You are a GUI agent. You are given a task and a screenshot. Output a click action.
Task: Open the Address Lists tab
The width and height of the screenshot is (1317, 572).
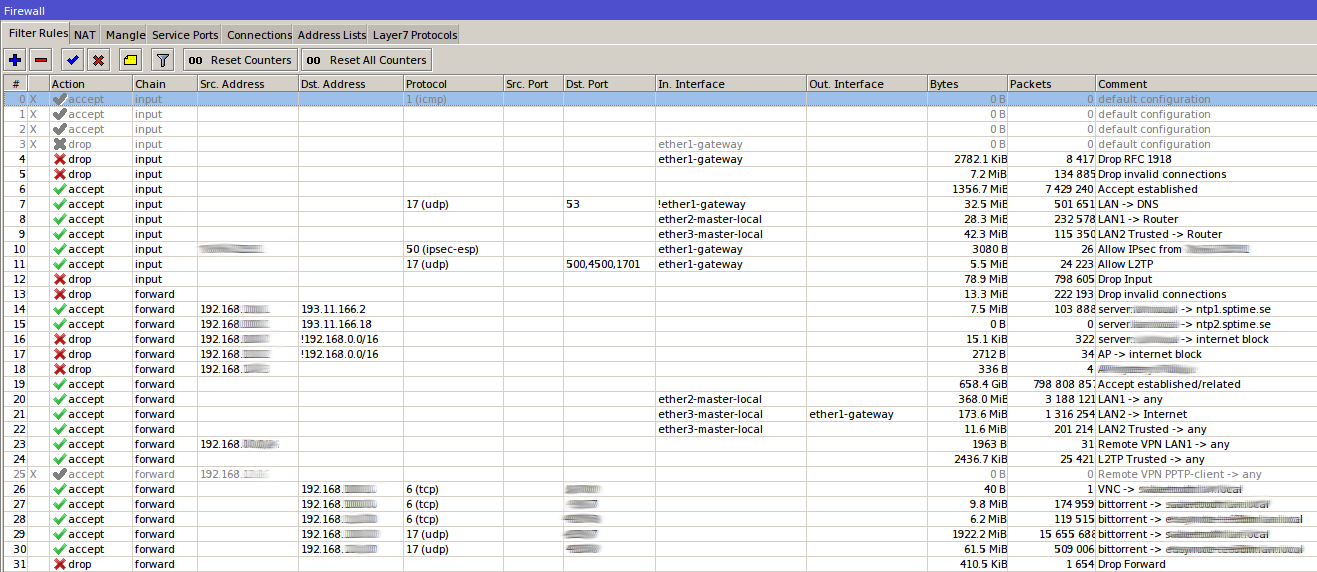point(331,35)
